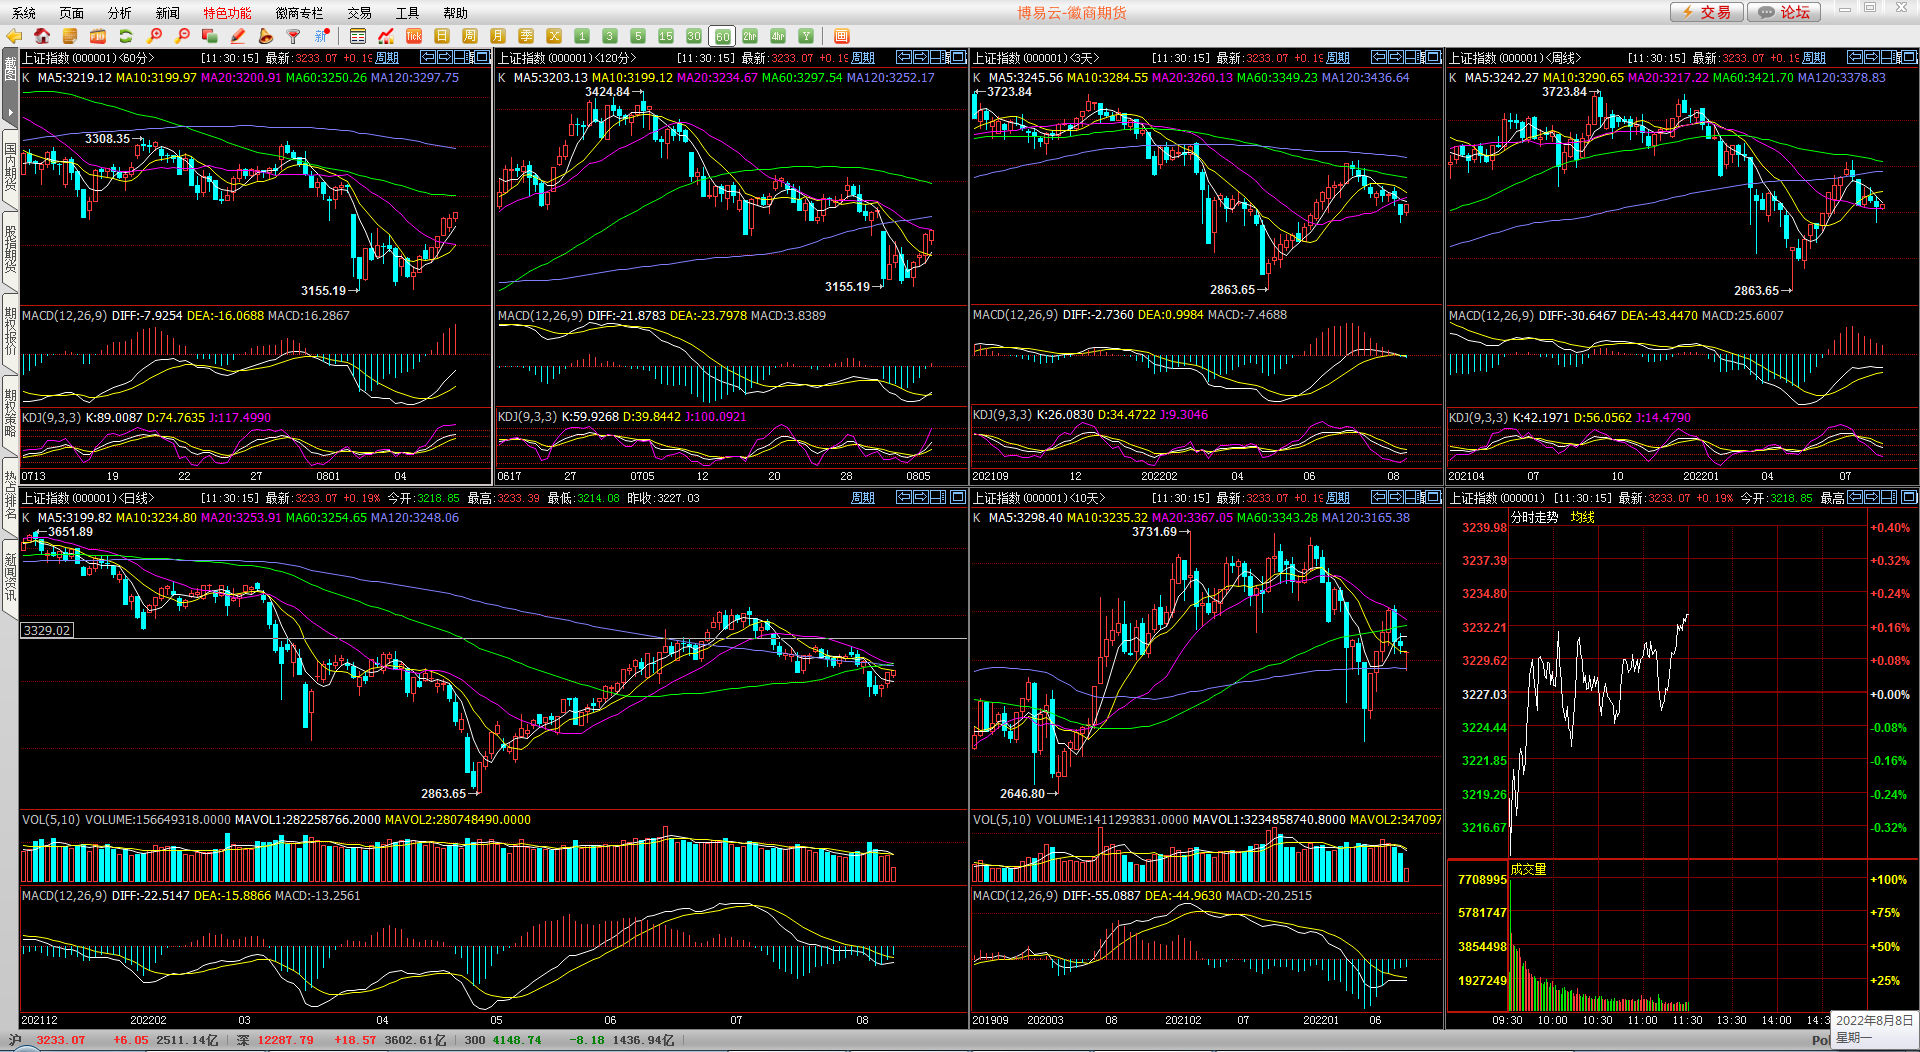The width and height of the screenshot is (1920, 1052).
Task: Switch to the 热点排名 side tab
Action: (10, 495)
